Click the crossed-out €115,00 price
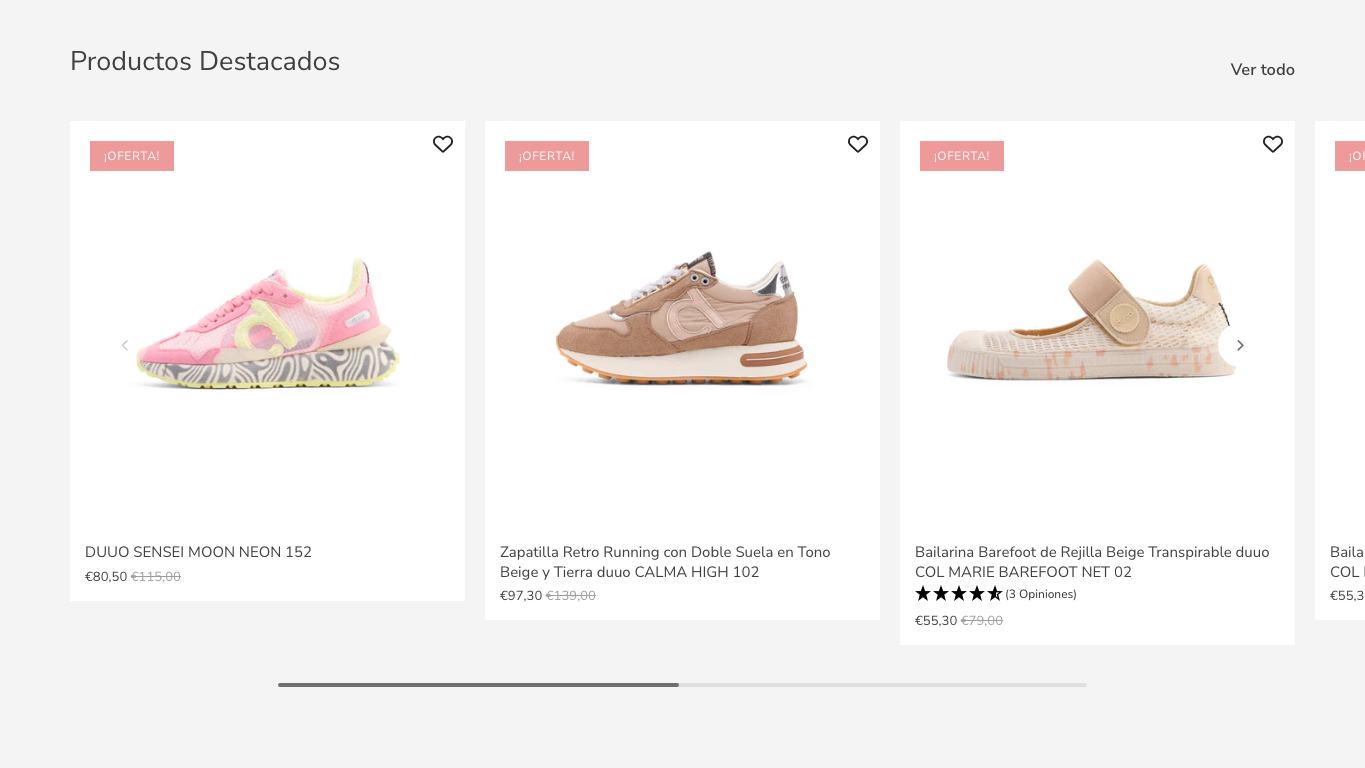Image resolution: width=1365 pixels, height=768 pixels. click(x=156, y=577)
